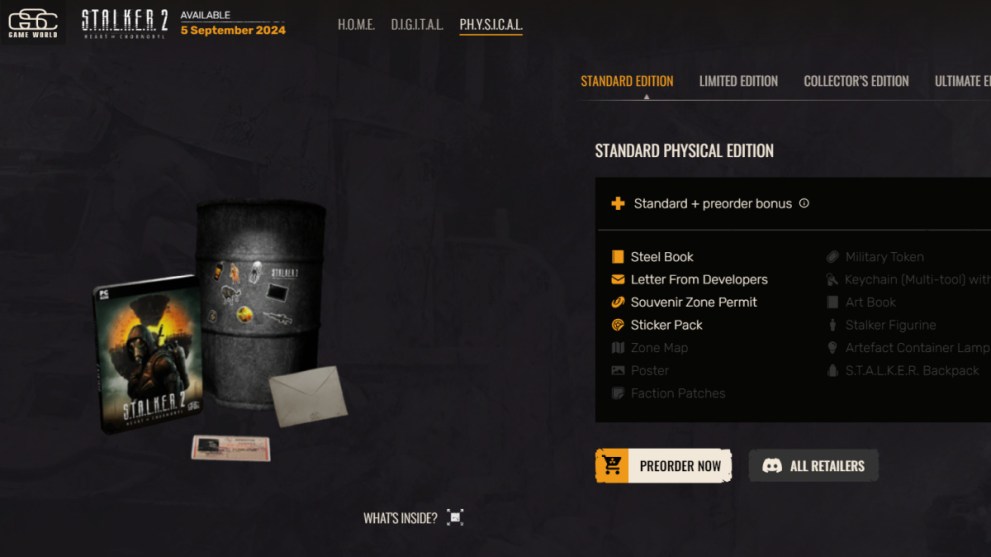
Task: Click the Discord icon on All Retailers
Action: coord(772,466)
